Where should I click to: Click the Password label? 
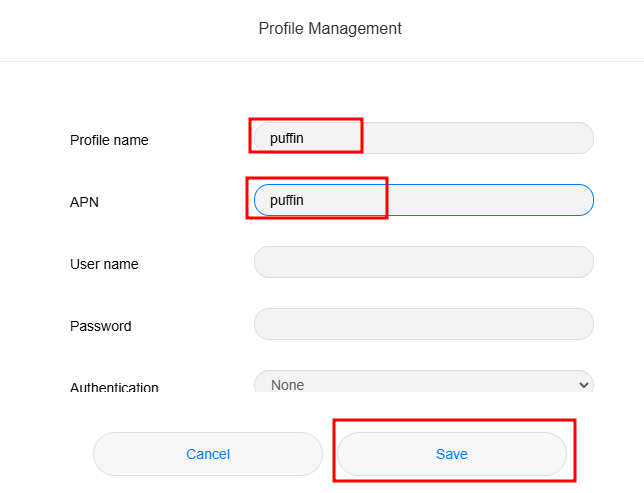tap(101, 326)
